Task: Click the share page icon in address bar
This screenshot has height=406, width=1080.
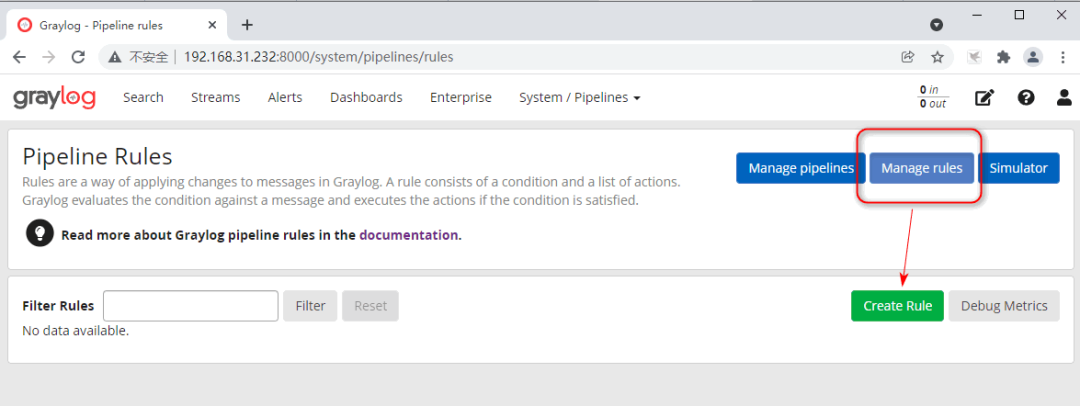Action: [x=908, y=57]
